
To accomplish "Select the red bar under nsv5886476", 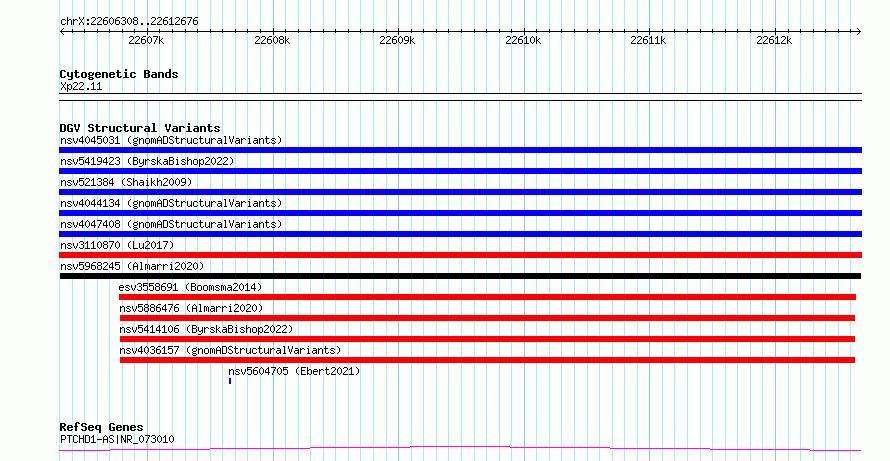I will pos(487,318).
